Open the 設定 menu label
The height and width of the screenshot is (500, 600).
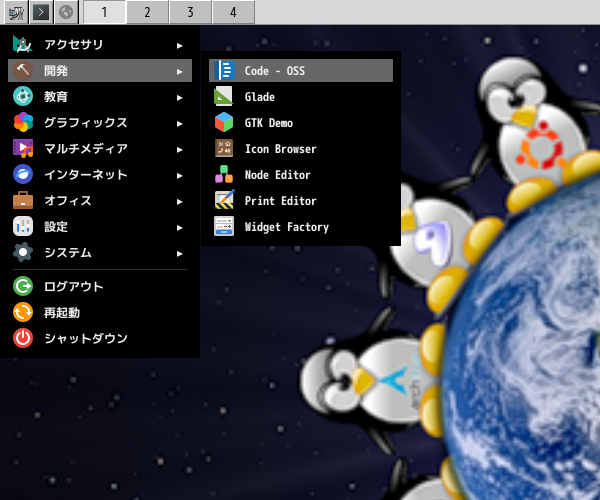(x=56, y=226)
